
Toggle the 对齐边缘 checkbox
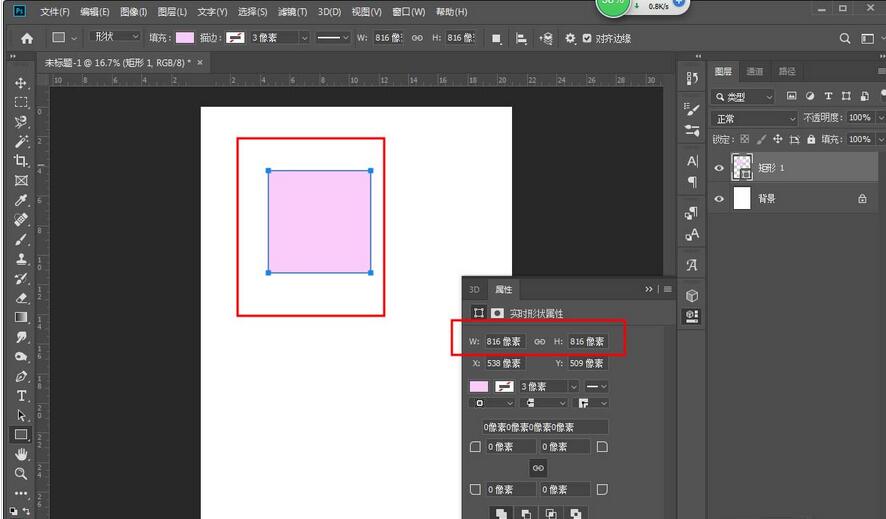[587, 38]
